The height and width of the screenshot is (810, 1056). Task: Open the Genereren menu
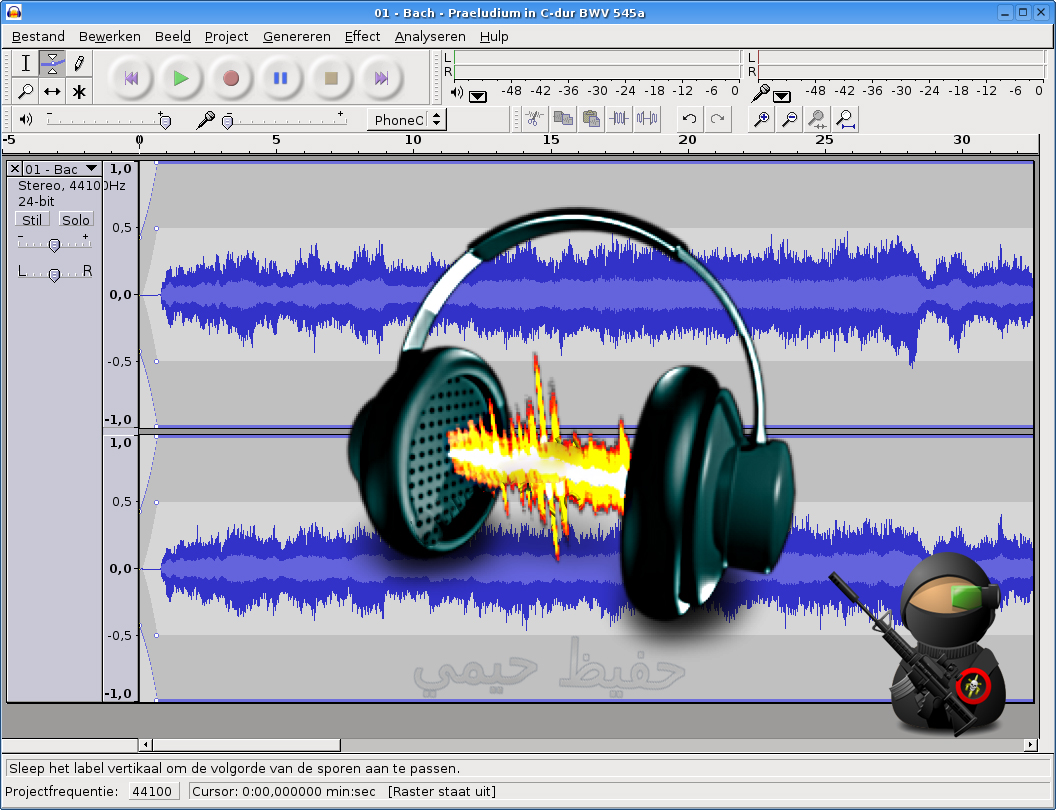pyautogui.click(x=297, y=36)
